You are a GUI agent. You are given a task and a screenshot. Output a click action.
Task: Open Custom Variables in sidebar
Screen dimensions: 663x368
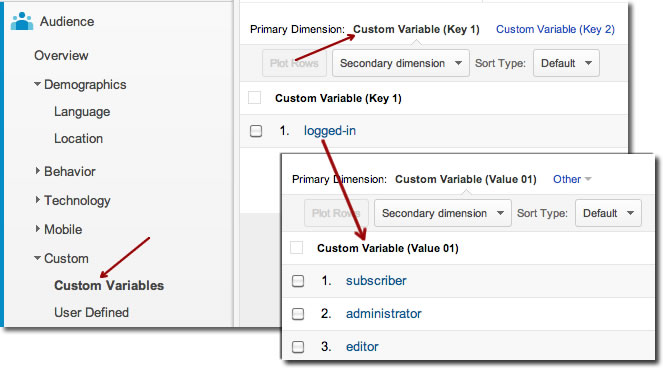click(109, 286)
